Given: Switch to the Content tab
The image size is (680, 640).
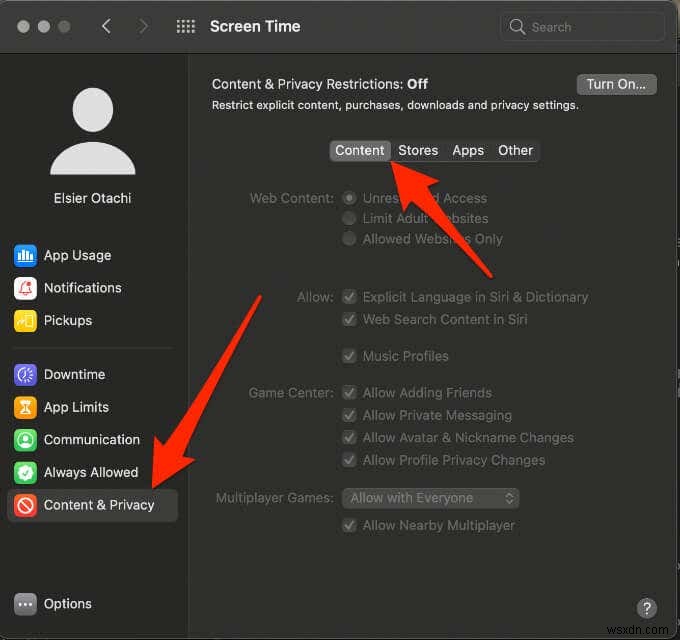Looking at the screenshot, I should click(360, 150).
